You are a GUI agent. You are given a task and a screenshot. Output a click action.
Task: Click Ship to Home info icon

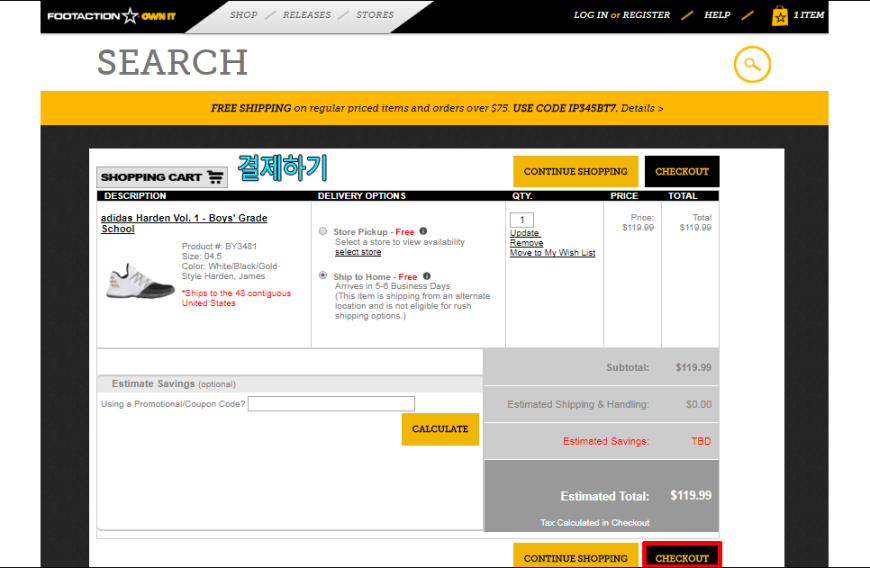[426, 276]
